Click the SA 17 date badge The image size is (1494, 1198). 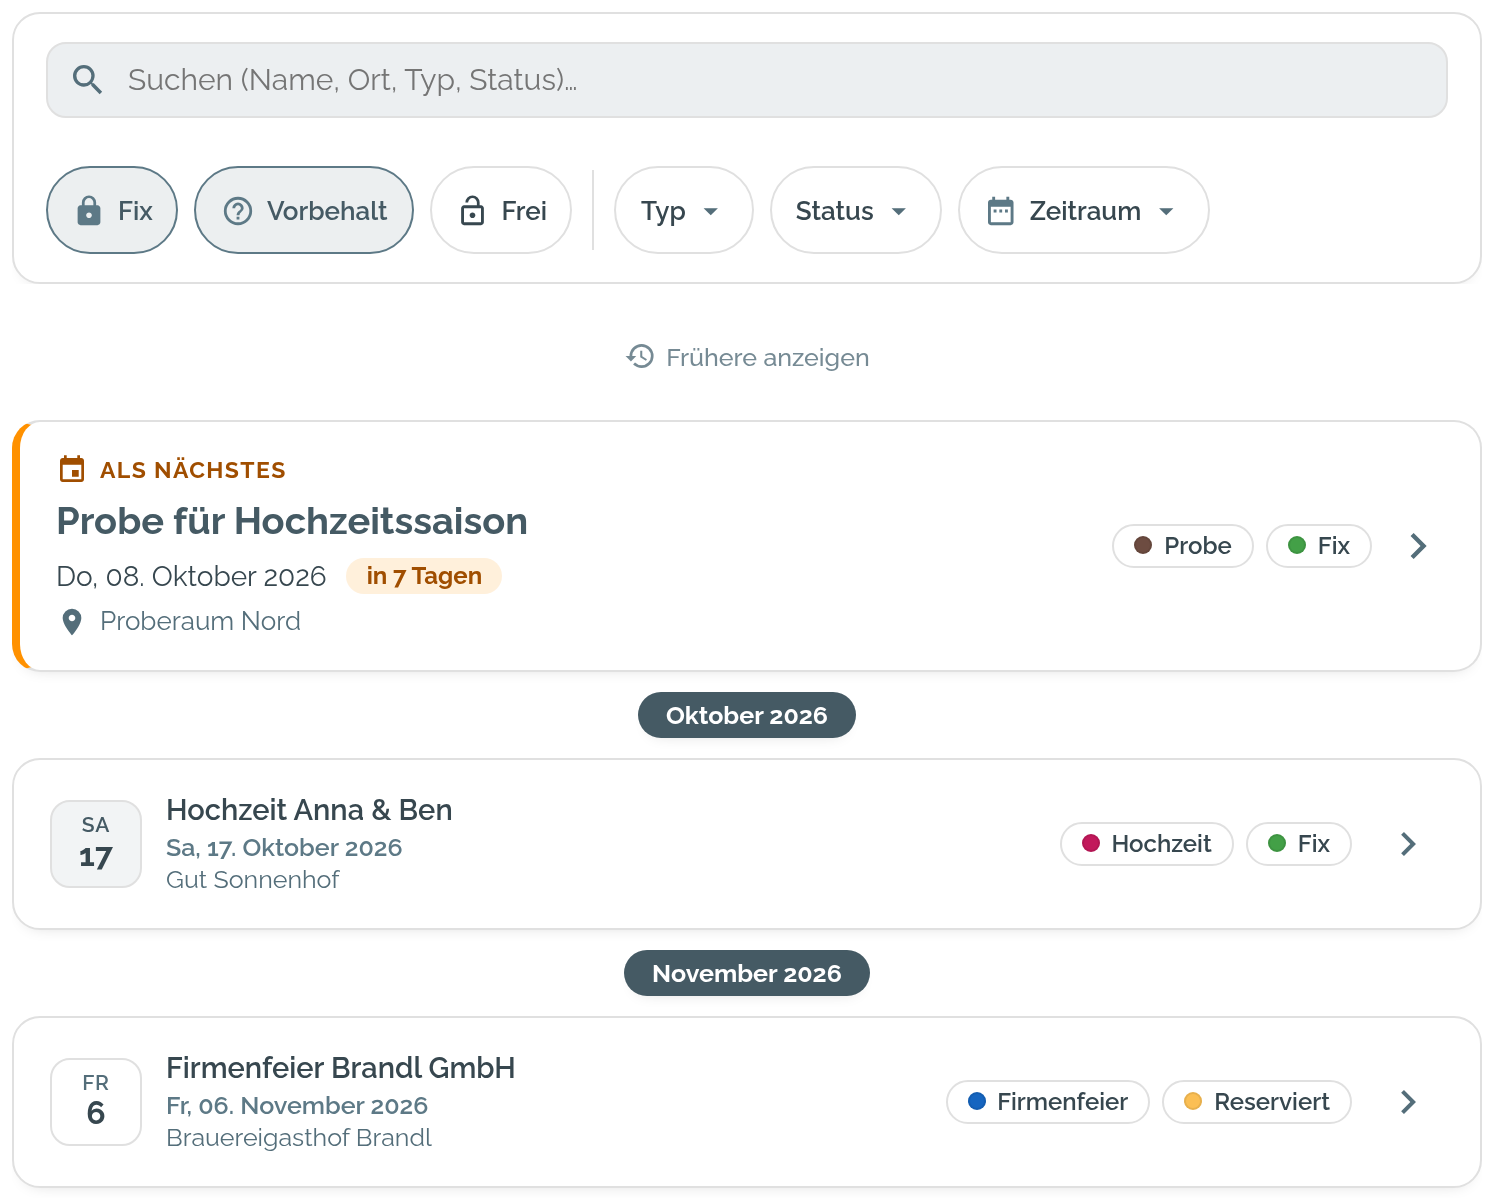click(96, 844)
